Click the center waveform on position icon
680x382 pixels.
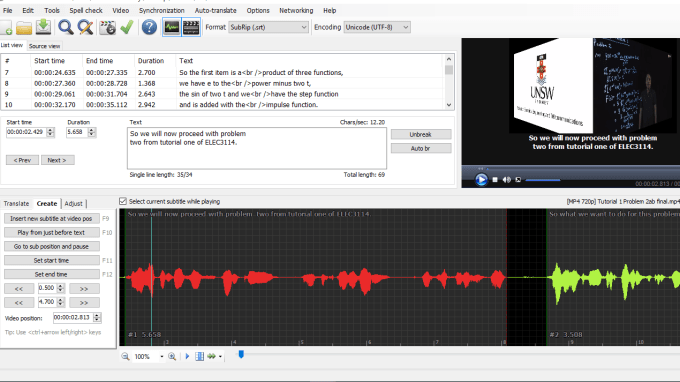[x=199, y=356]
